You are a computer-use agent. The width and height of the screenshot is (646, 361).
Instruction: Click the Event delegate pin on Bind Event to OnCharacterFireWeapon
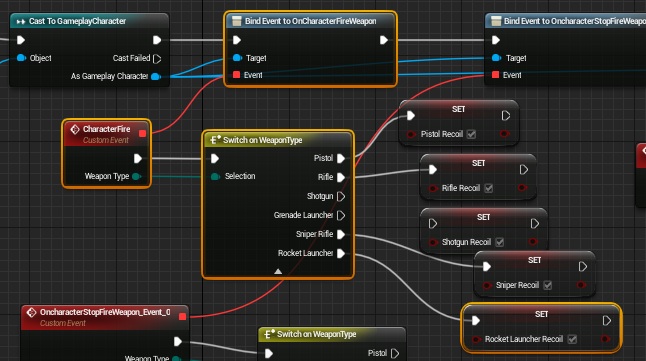click(x=236, y=75)
